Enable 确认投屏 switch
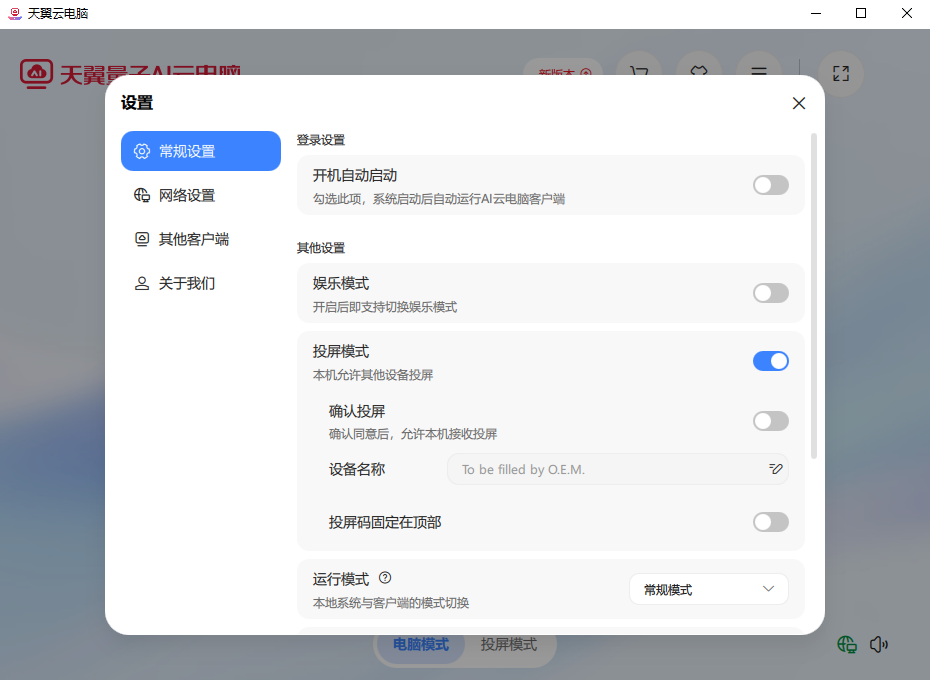 [770, 421]
